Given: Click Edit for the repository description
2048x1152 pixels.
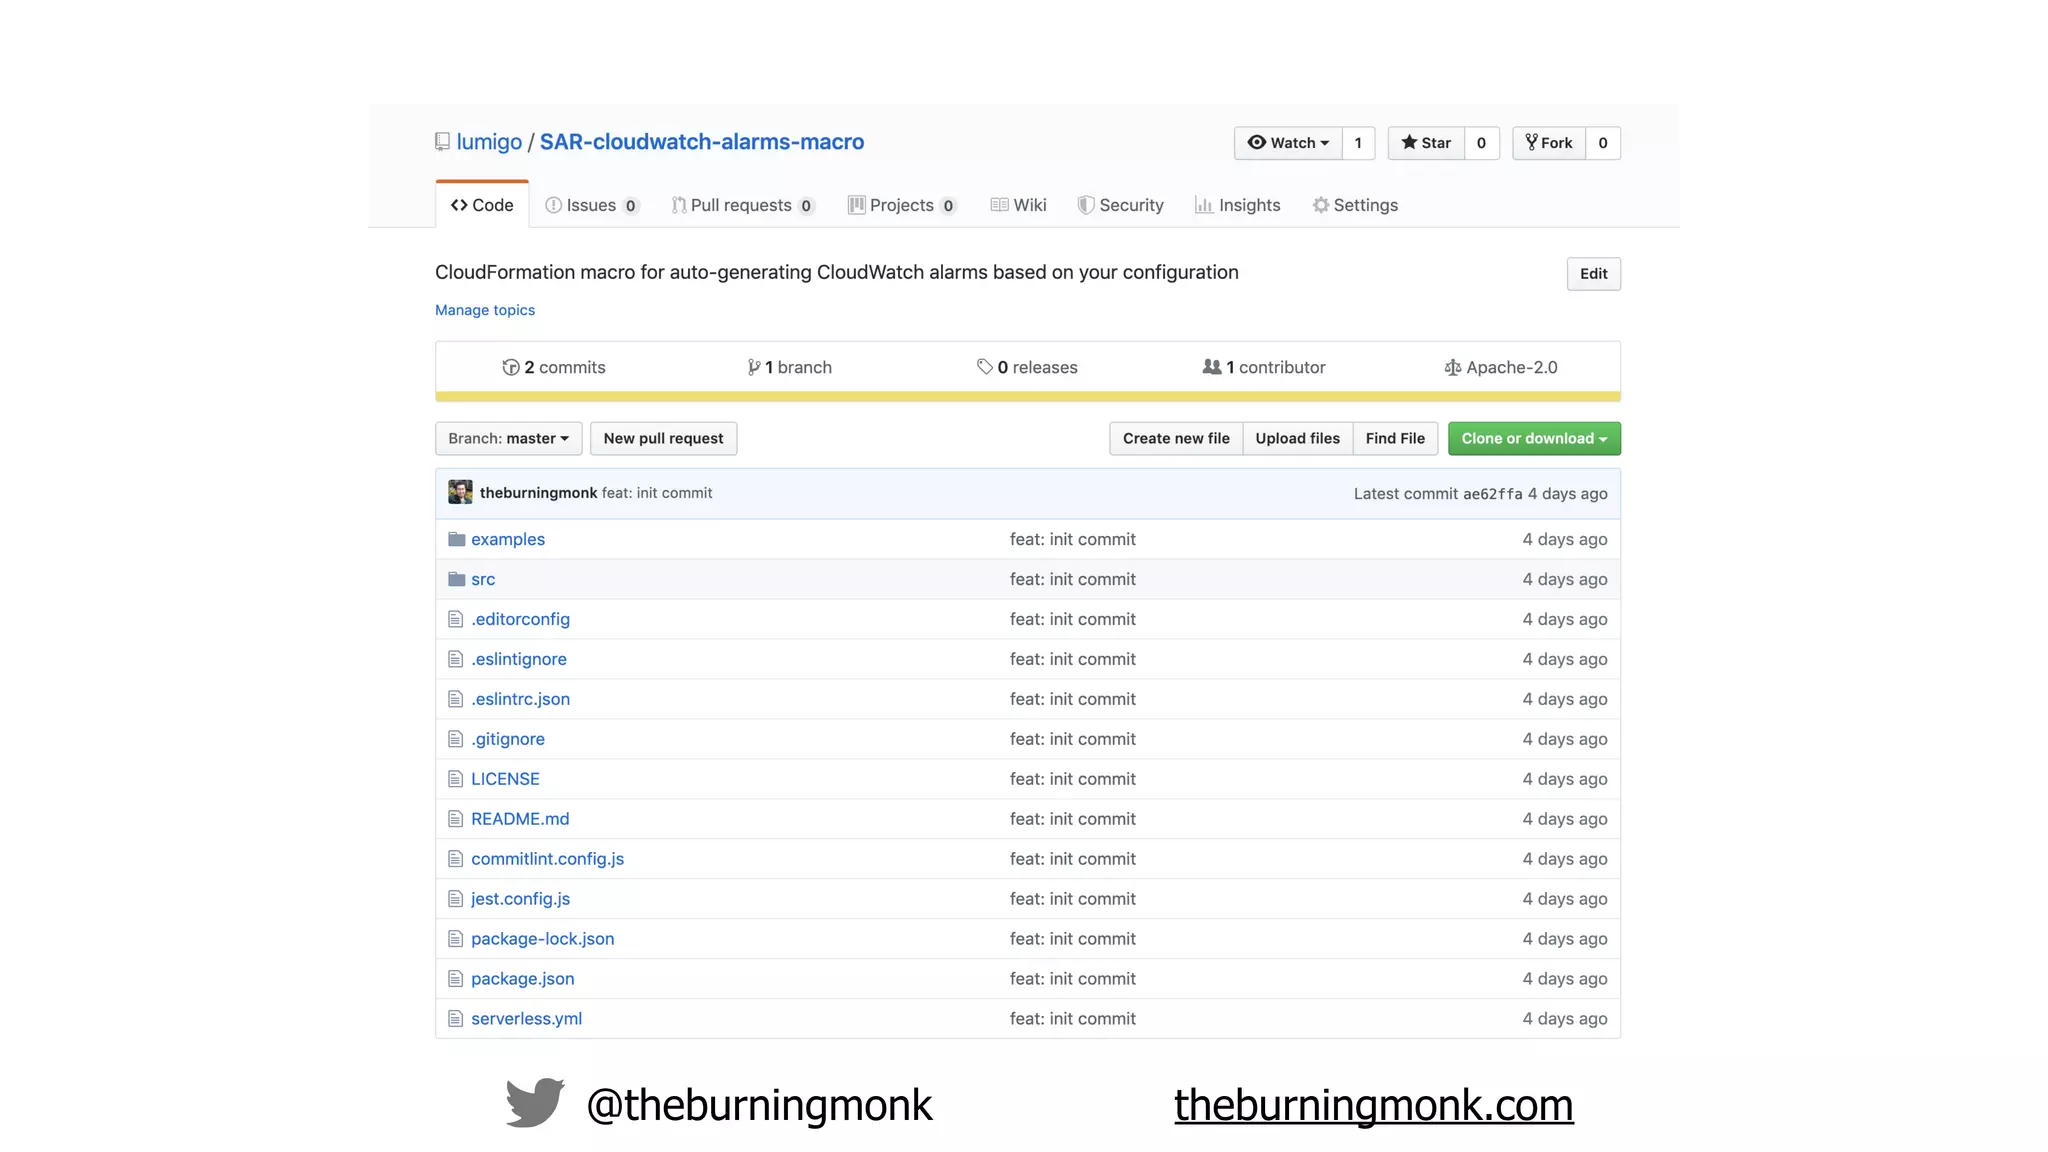Looking at the screenshot, I should point(1593,274).
